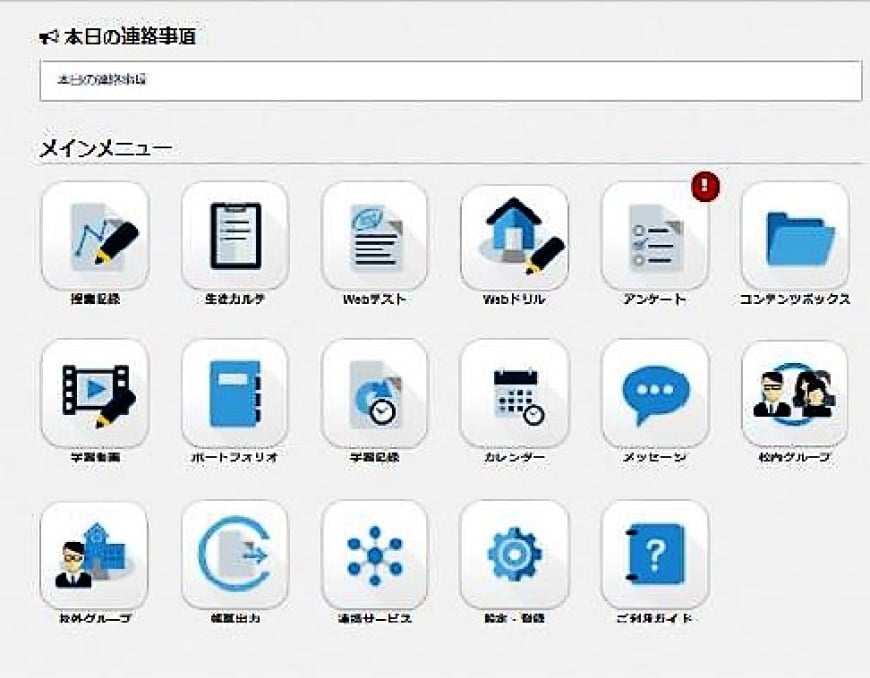Open the メッセージ speech bubble icon
This screenshot has width=870, height=678.
[655, 394]
